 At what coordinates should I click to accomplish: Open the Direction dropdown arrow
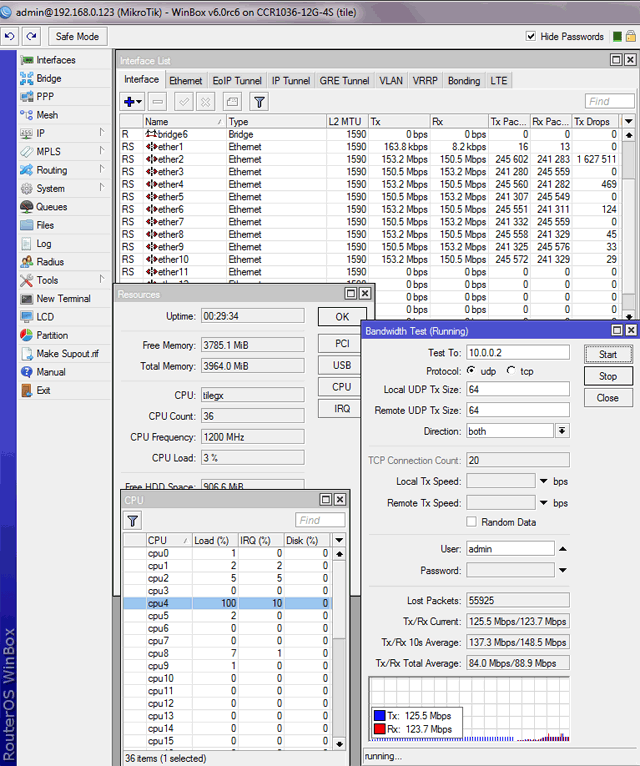click(x=562, y=431)
